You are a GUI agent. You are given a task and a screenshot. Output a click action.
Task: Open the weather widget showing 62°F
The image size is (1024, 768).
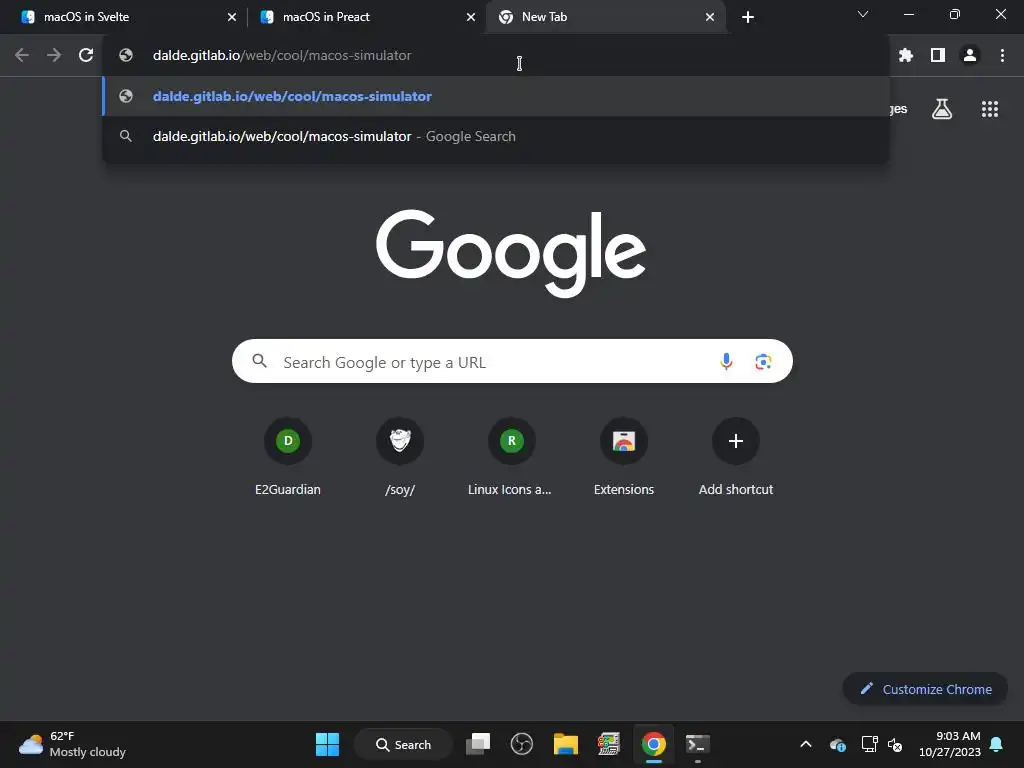pyautogui.click(x=72, y=744)
